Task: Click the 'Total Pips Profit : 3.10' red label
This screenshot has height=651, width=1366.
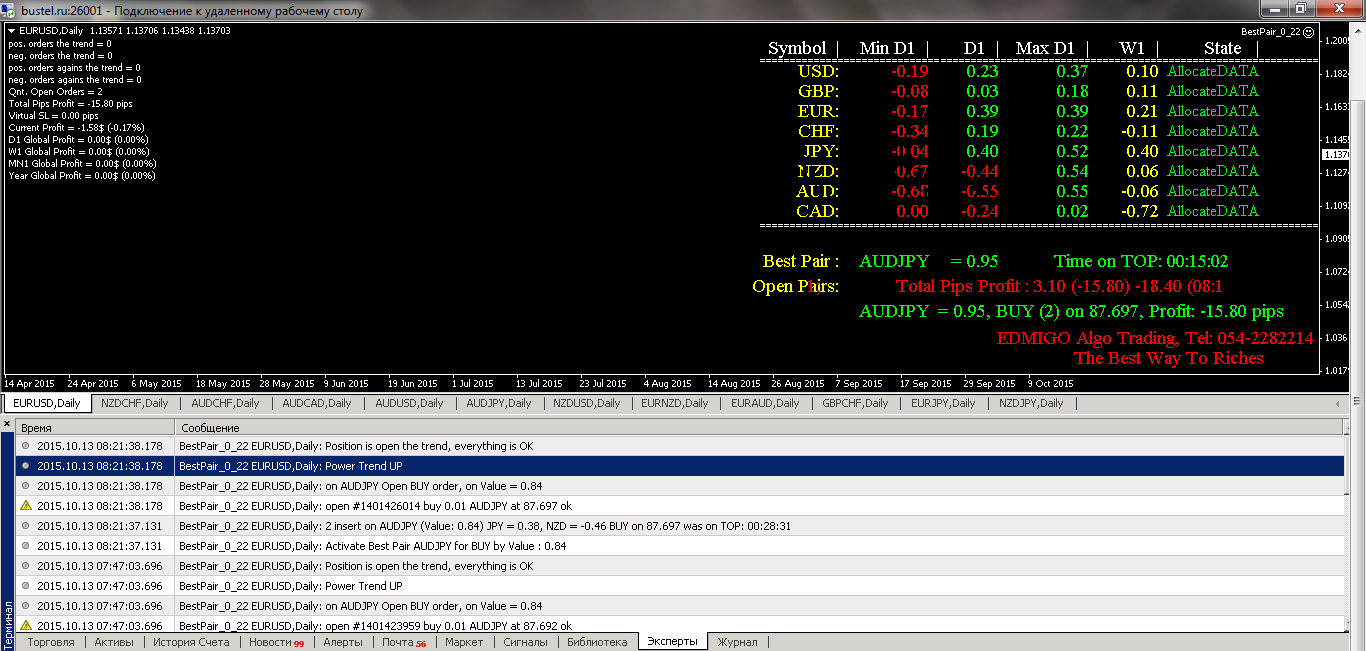Action: [1059, 286]
